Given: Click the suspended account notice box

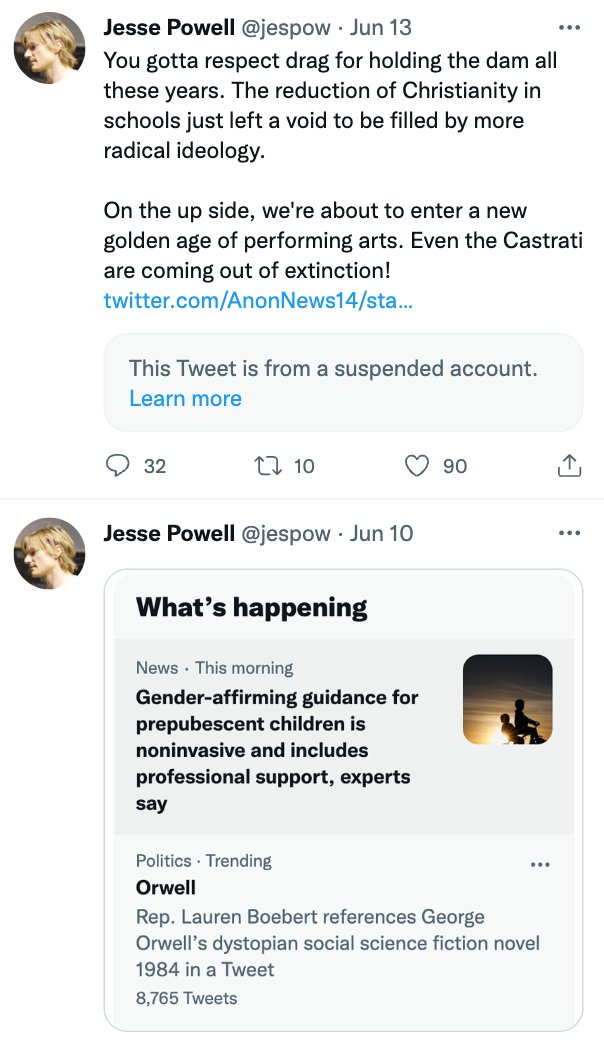Looking at the screenshot, I should (343, 383).
